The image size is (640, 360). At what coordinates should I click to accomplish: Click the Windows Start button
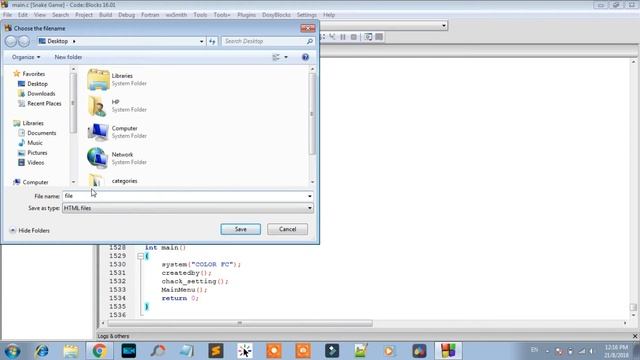pyautogui.click(x=12, y=351)
